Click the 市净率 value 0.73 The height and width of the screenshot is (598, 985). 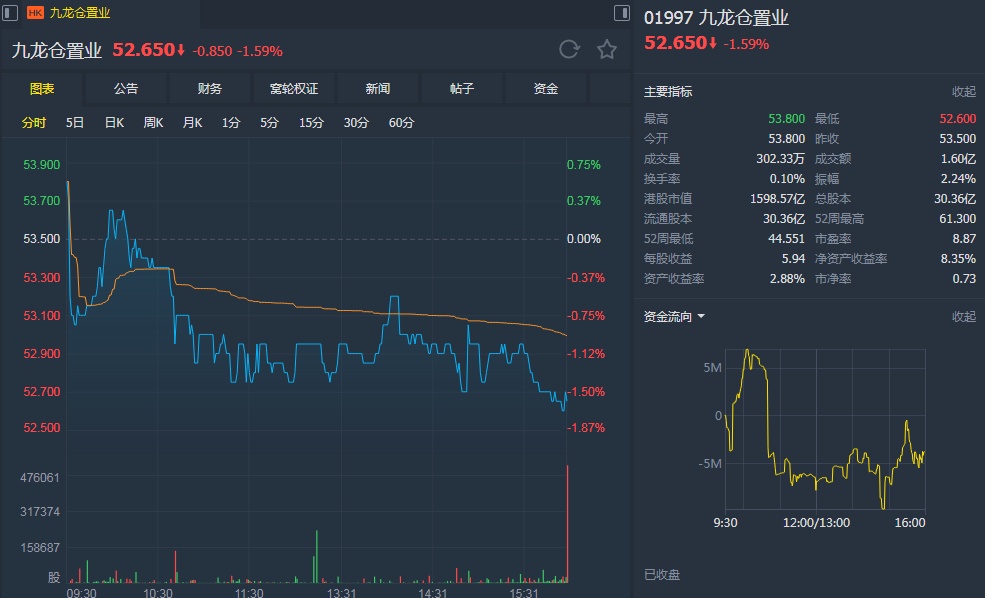964,279
